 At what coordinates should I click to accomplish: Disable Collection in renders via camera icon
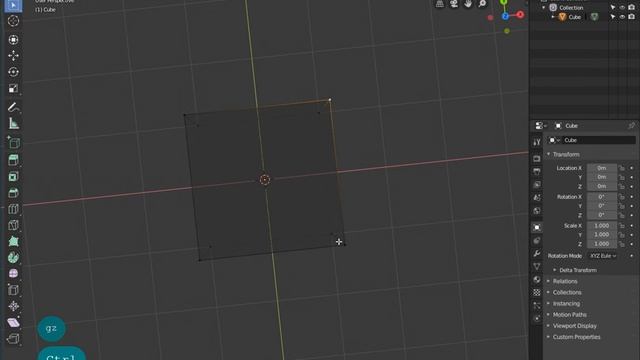pos(631,7)
